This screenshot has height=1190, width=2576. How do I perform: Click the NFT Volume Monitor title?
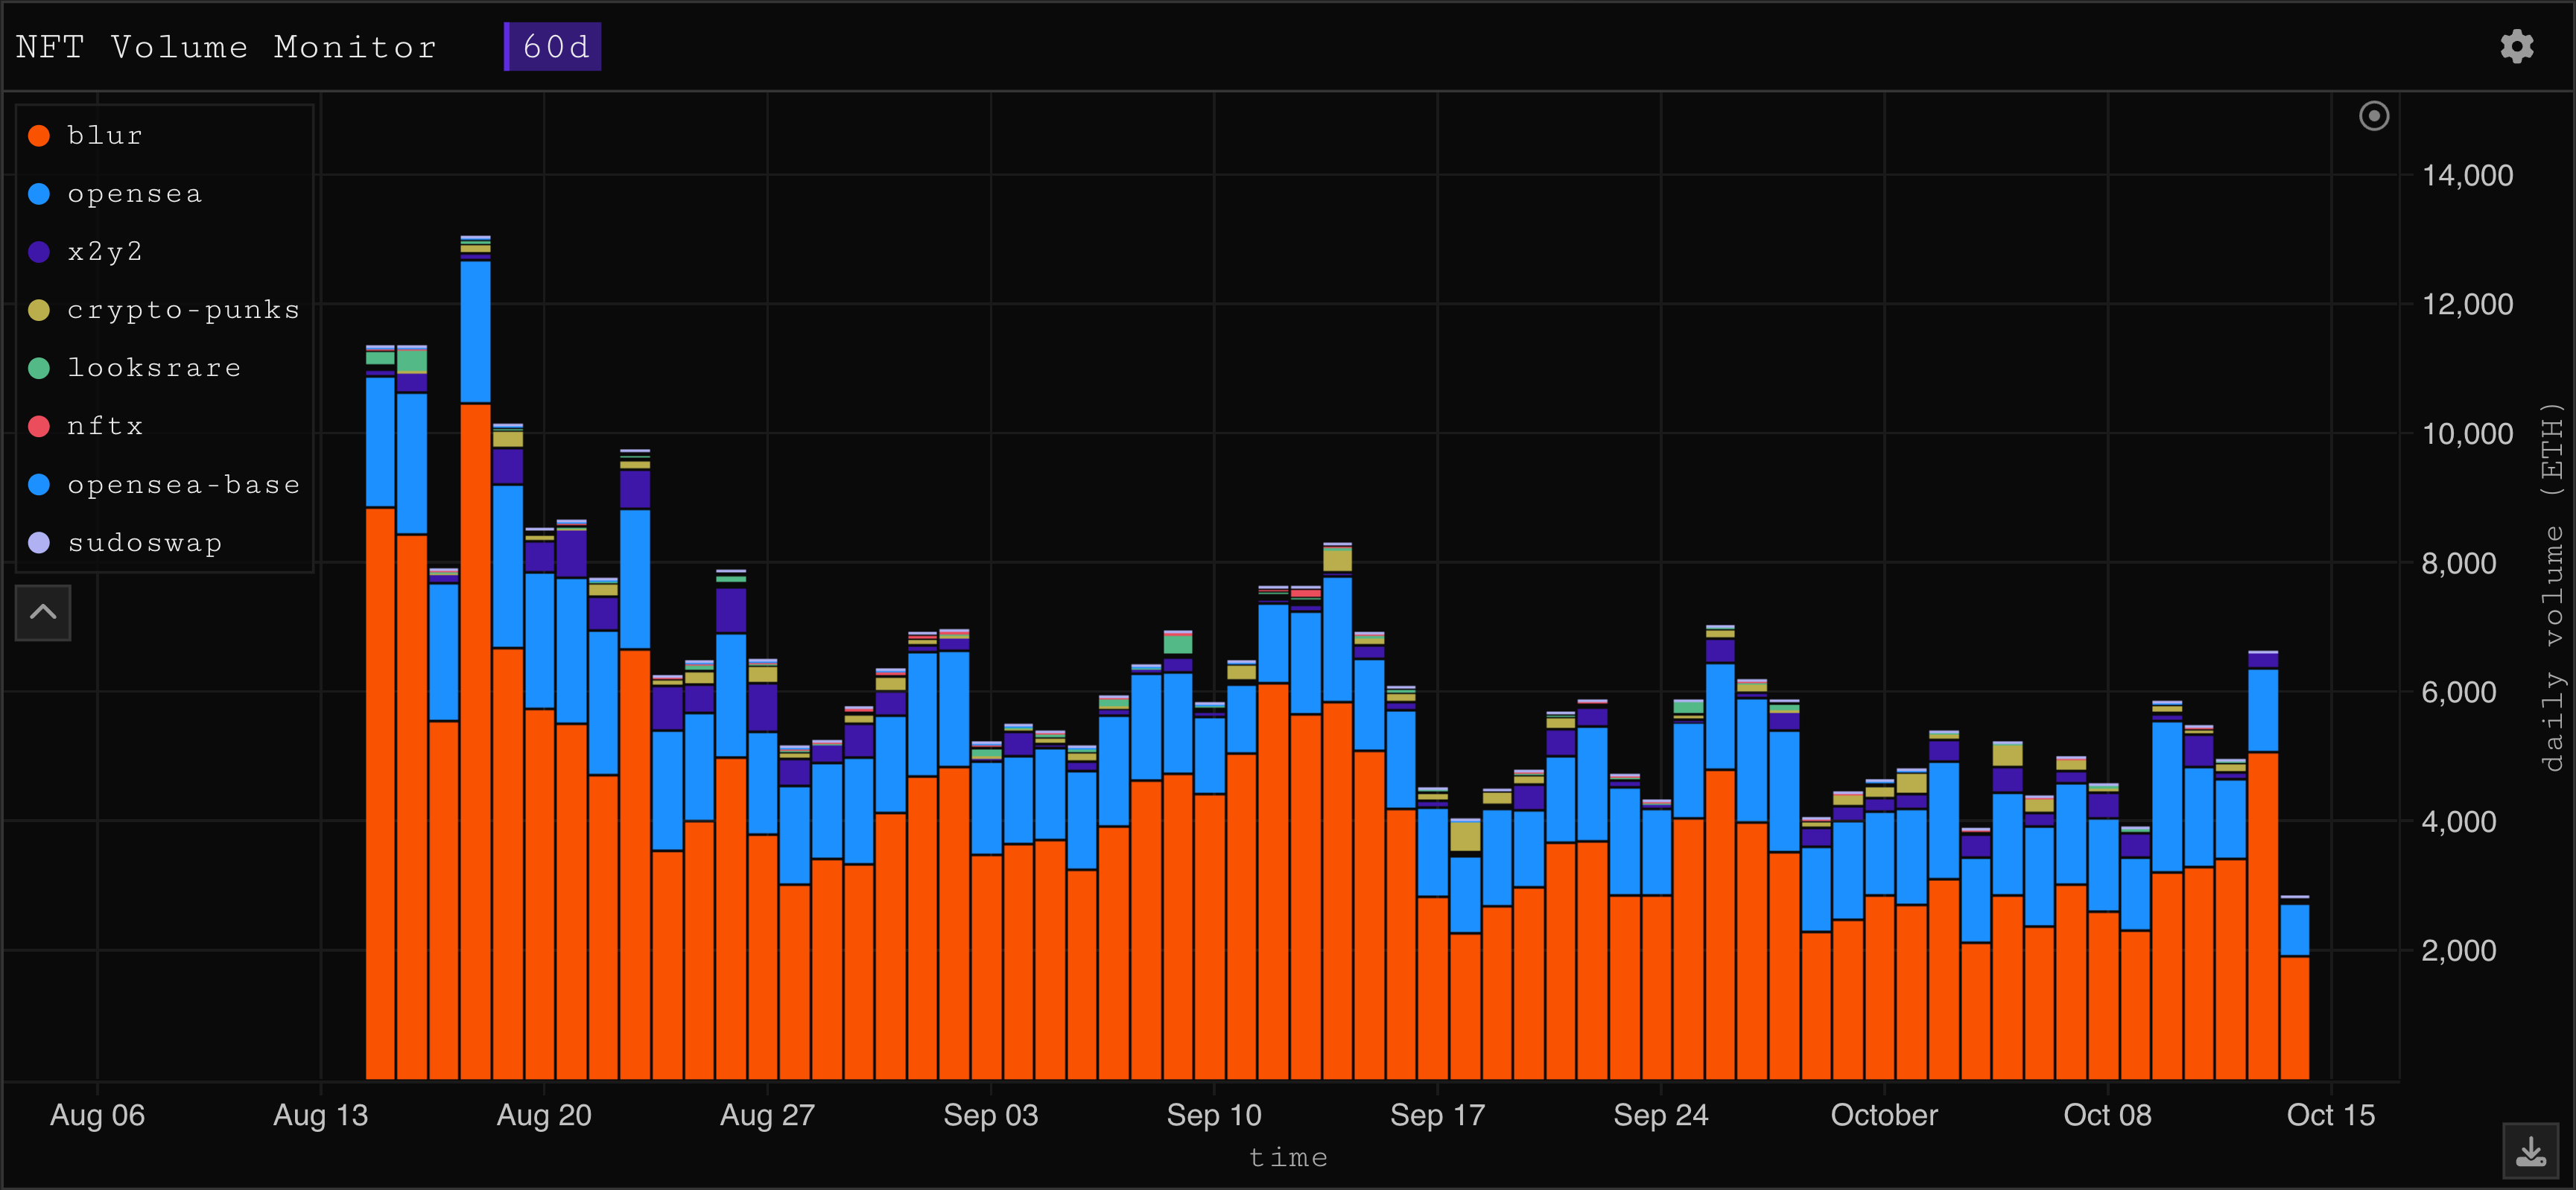(x=227, y=47)
